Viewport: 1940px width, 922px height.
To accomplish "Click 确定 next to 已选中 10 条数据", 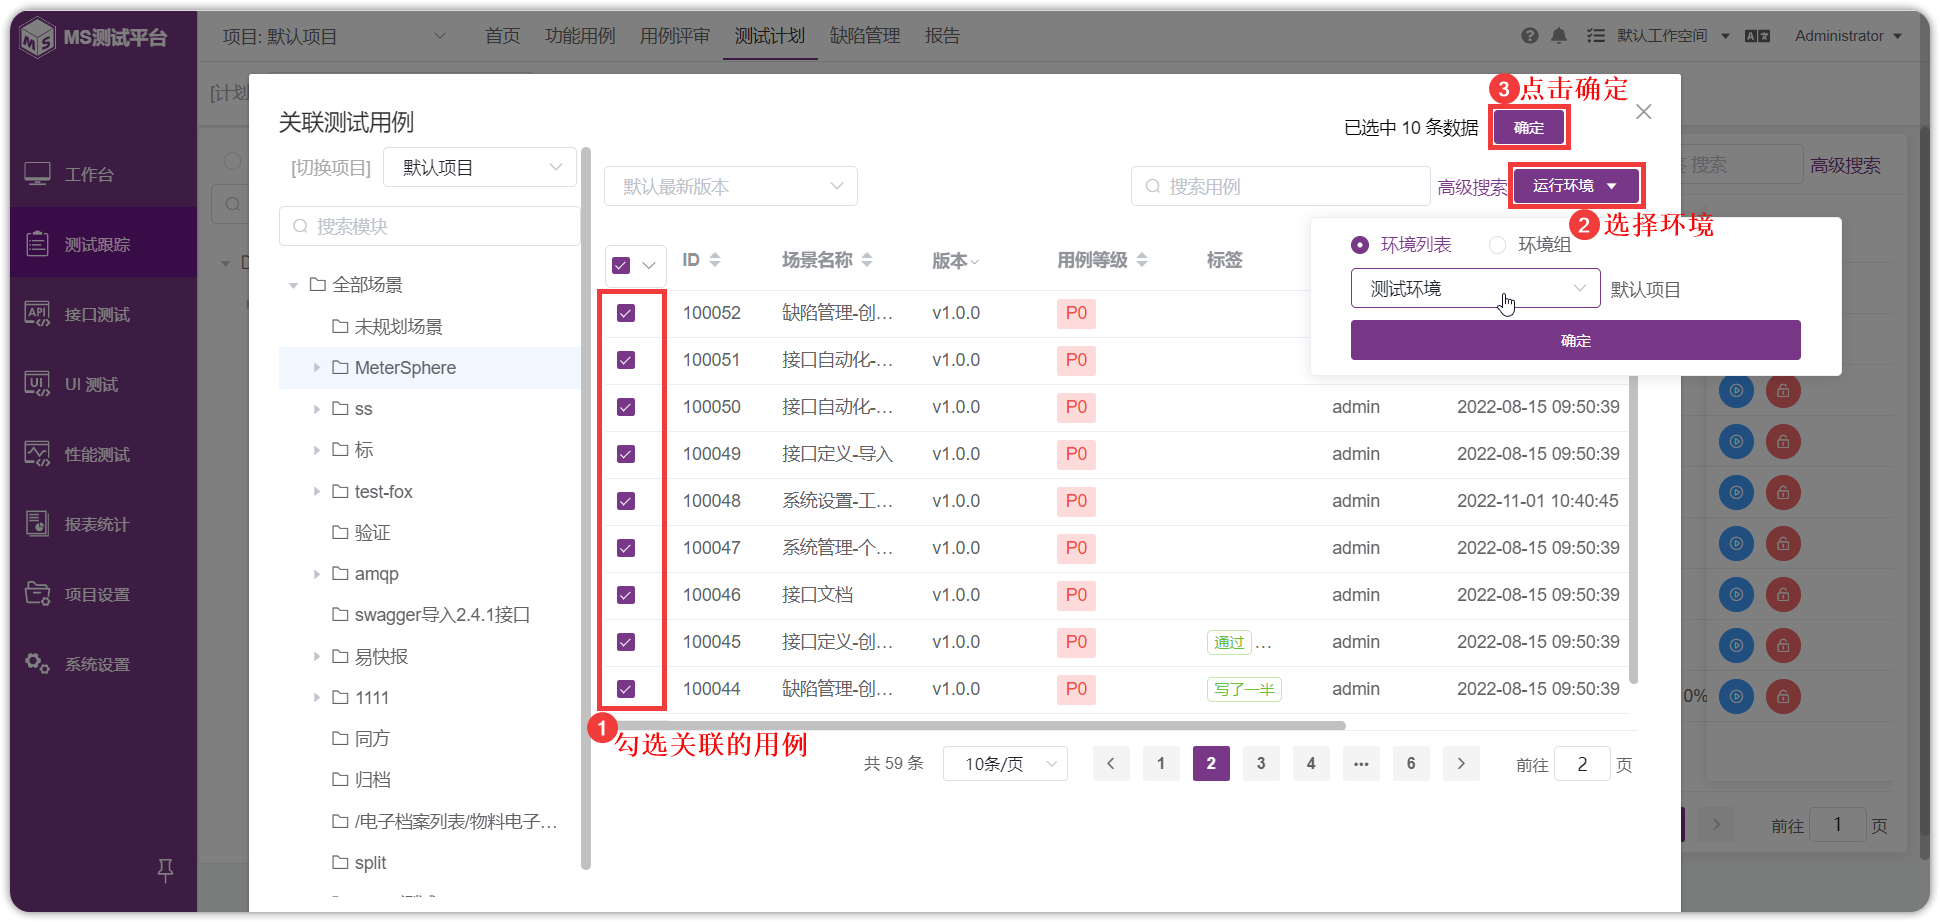I will 1529,128.
